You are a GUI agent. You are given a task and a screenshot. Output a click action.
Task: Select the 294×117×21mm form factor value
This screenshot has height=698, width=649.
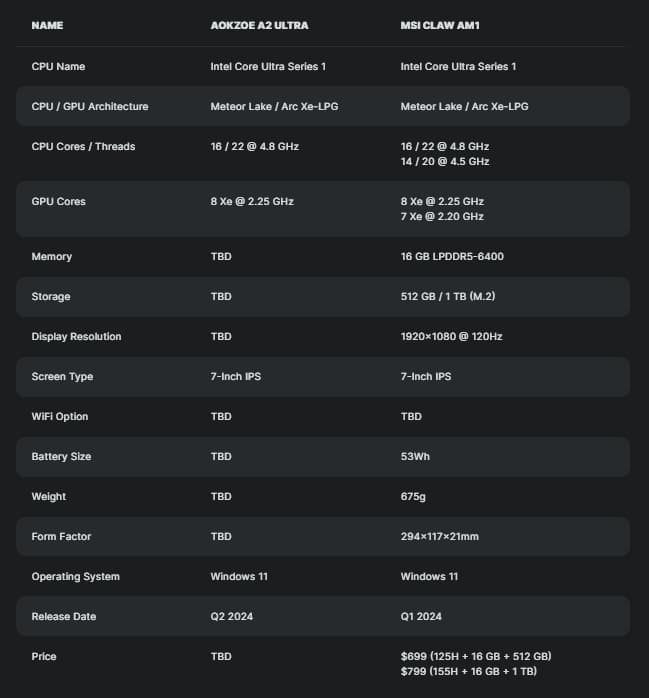click(439, 536)
